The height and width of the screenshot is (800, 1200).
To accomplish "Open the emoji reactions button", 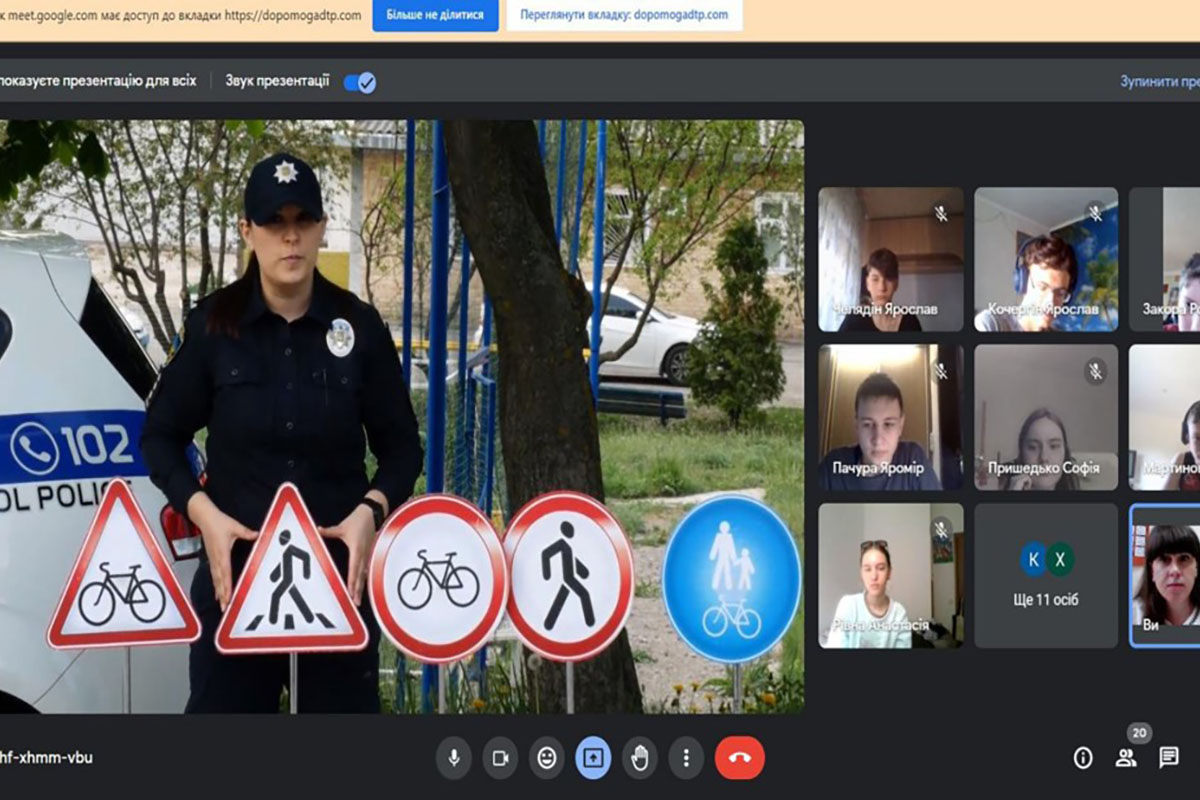I will (x=547, y=758).
